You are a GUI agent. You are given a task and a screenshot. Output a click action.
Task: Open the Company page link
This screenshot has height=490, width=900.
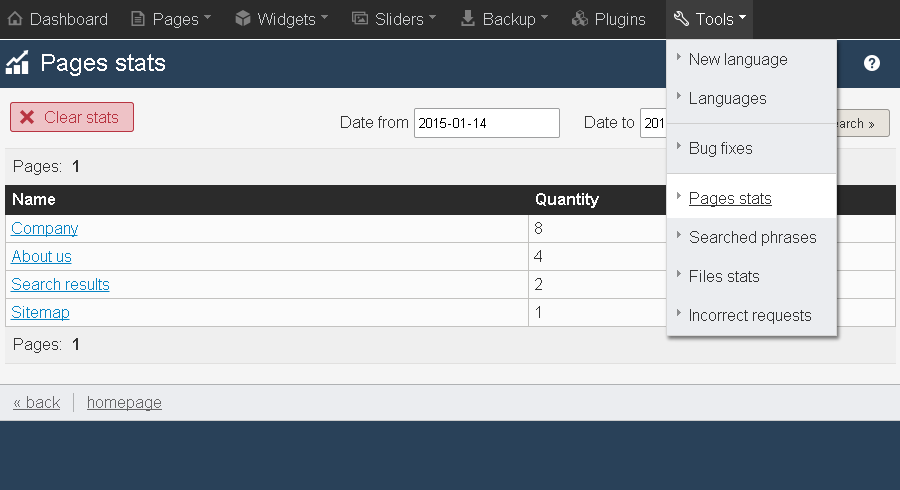(x=44, y=228)
